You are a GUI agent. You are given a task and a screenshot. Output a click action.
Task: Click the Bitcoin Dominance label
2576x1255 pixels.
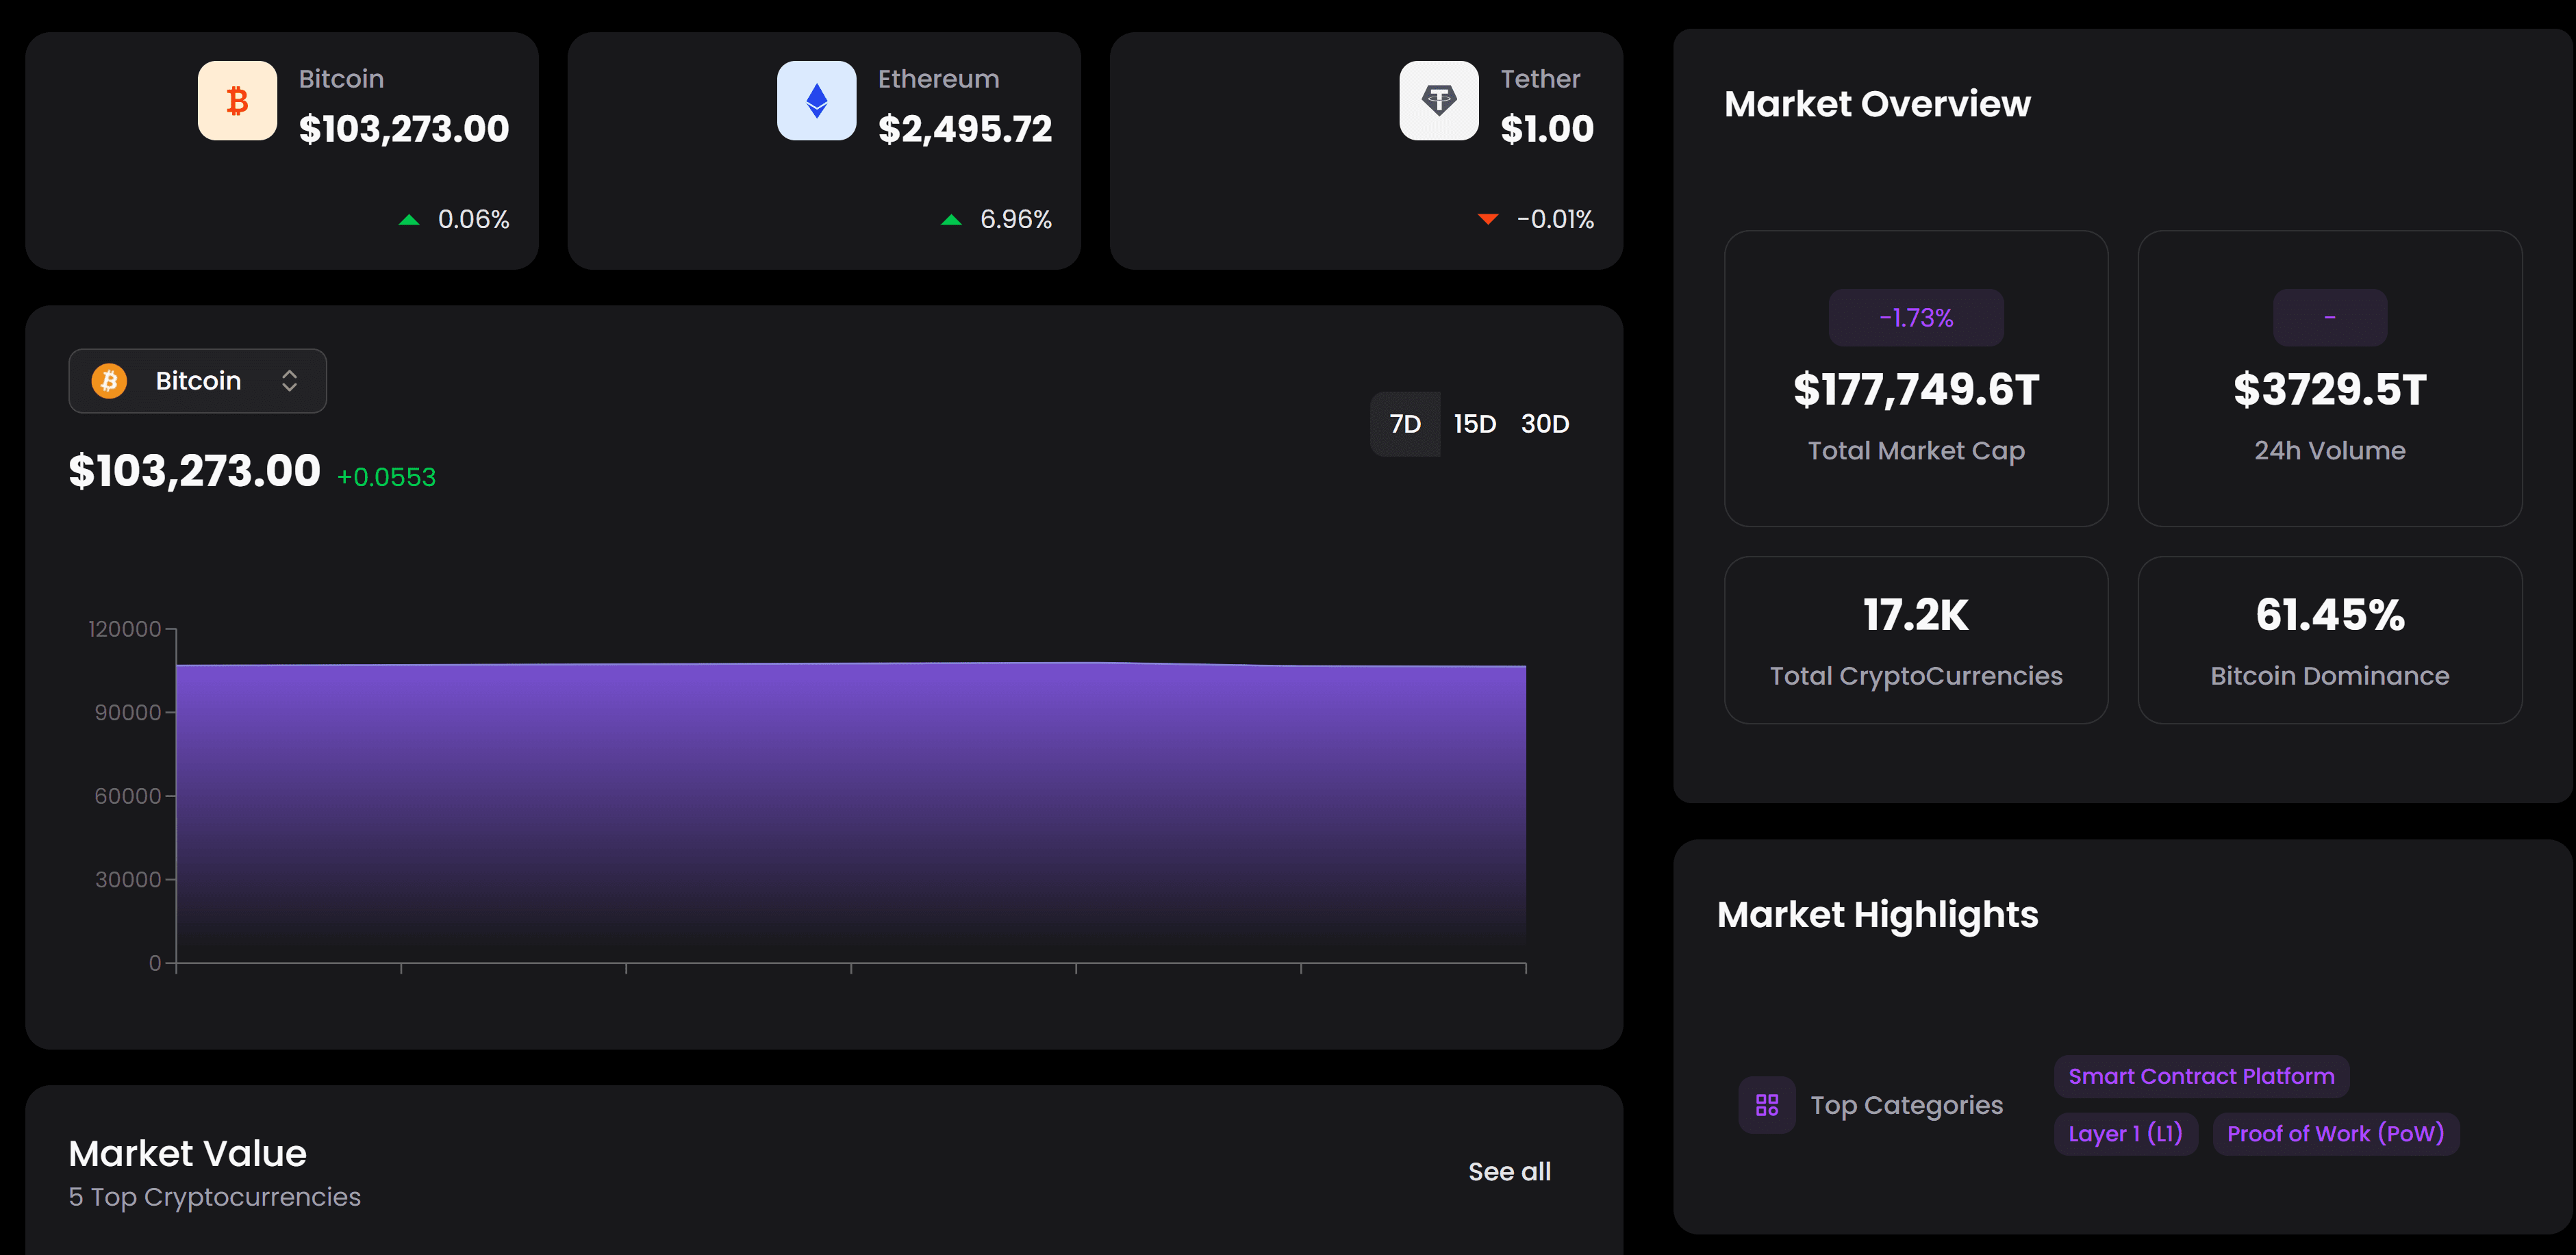point(2329,676)
